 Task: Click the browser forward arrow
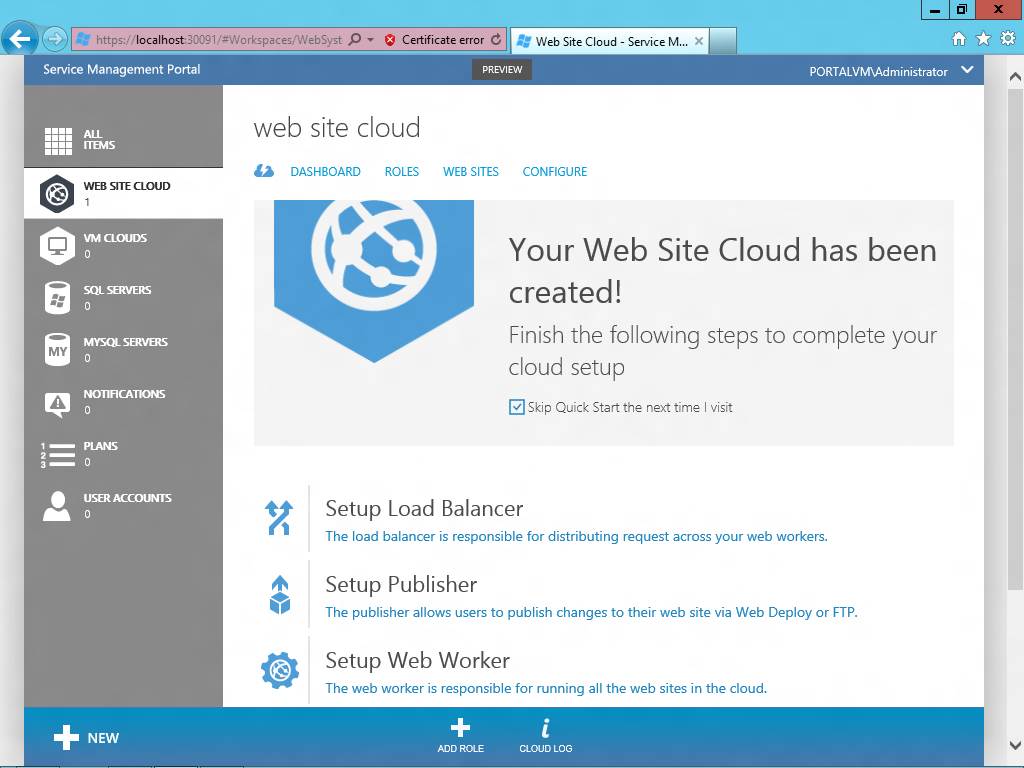pyautogui.click(x=55, y=39)
